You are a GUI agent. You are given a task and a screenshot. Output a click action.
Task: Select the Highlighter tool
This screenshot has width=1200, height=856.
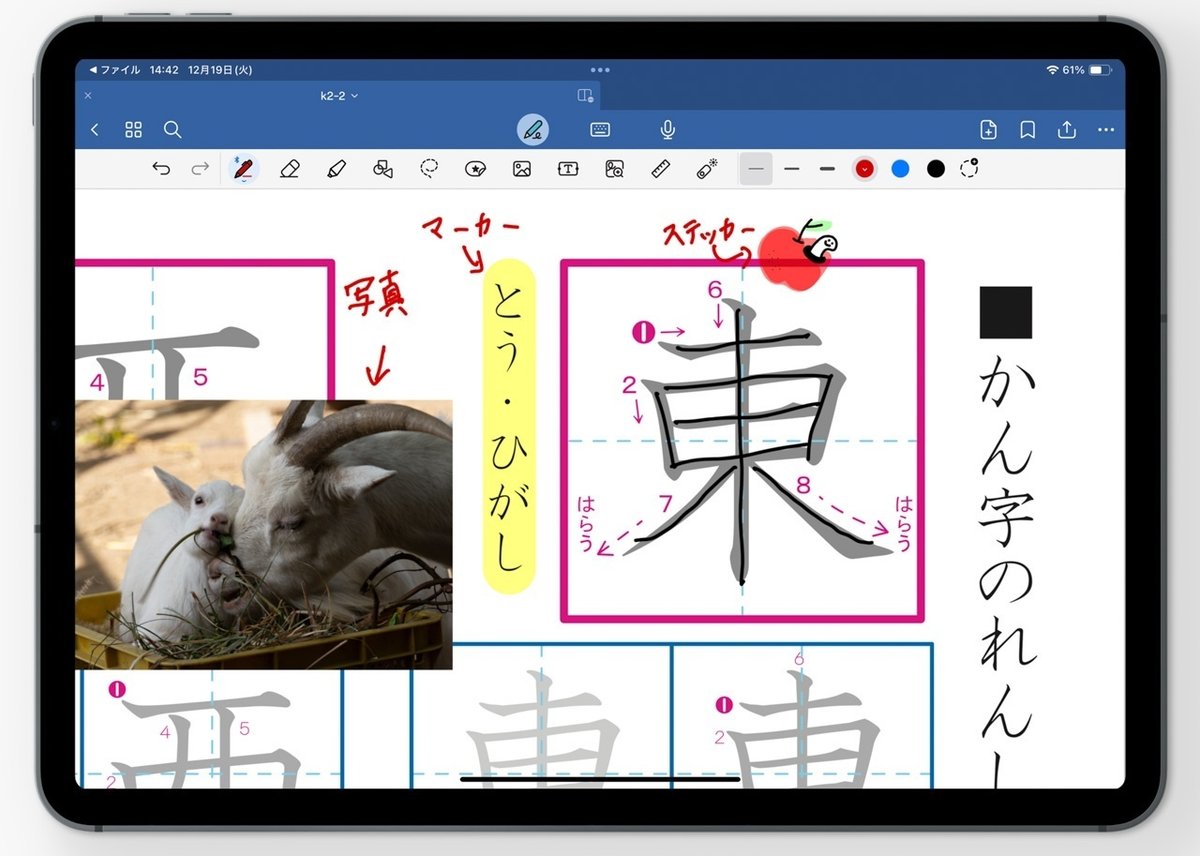pyautogui.click(x=336, y=169)
